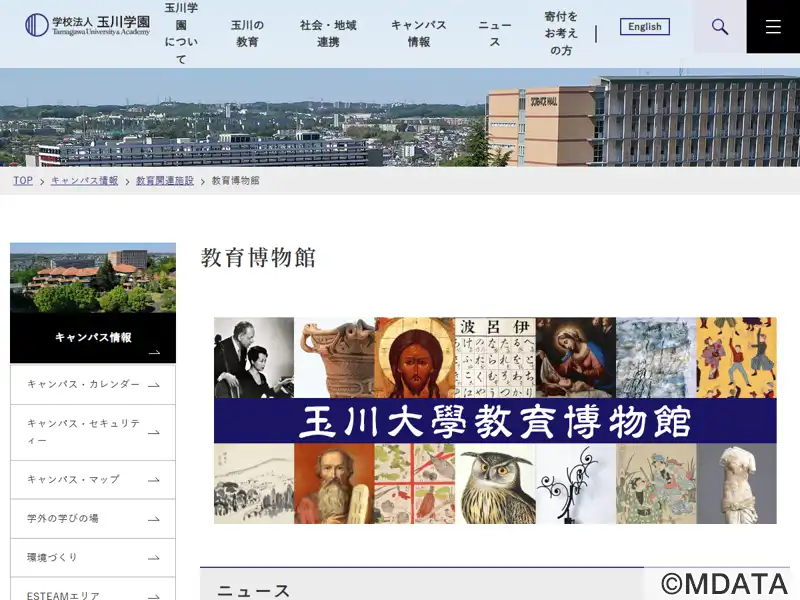Open the hamburger menu icon
800x600 pixels.
pos(773,27)
